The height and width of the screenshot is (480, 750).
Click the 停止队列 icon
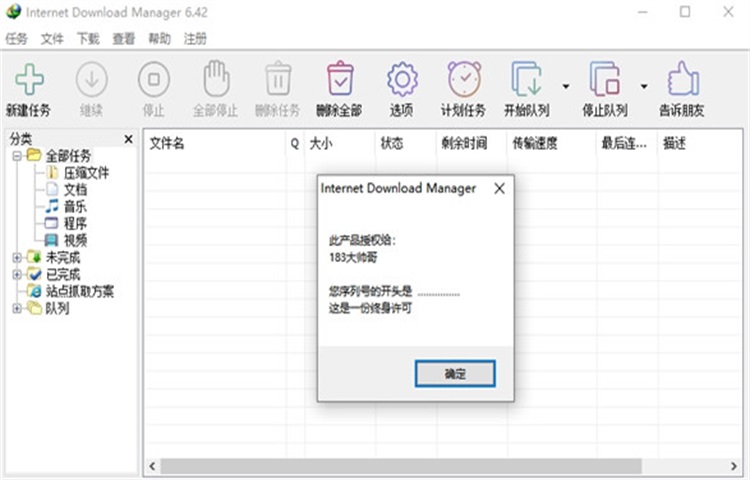pyautogui.click(x=605, y=79)
